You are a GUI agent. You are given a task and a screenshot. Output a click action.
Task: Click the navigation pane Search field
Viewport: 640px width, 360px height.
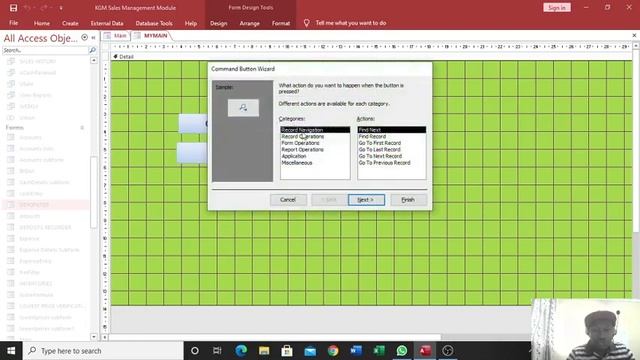[45, 50]
